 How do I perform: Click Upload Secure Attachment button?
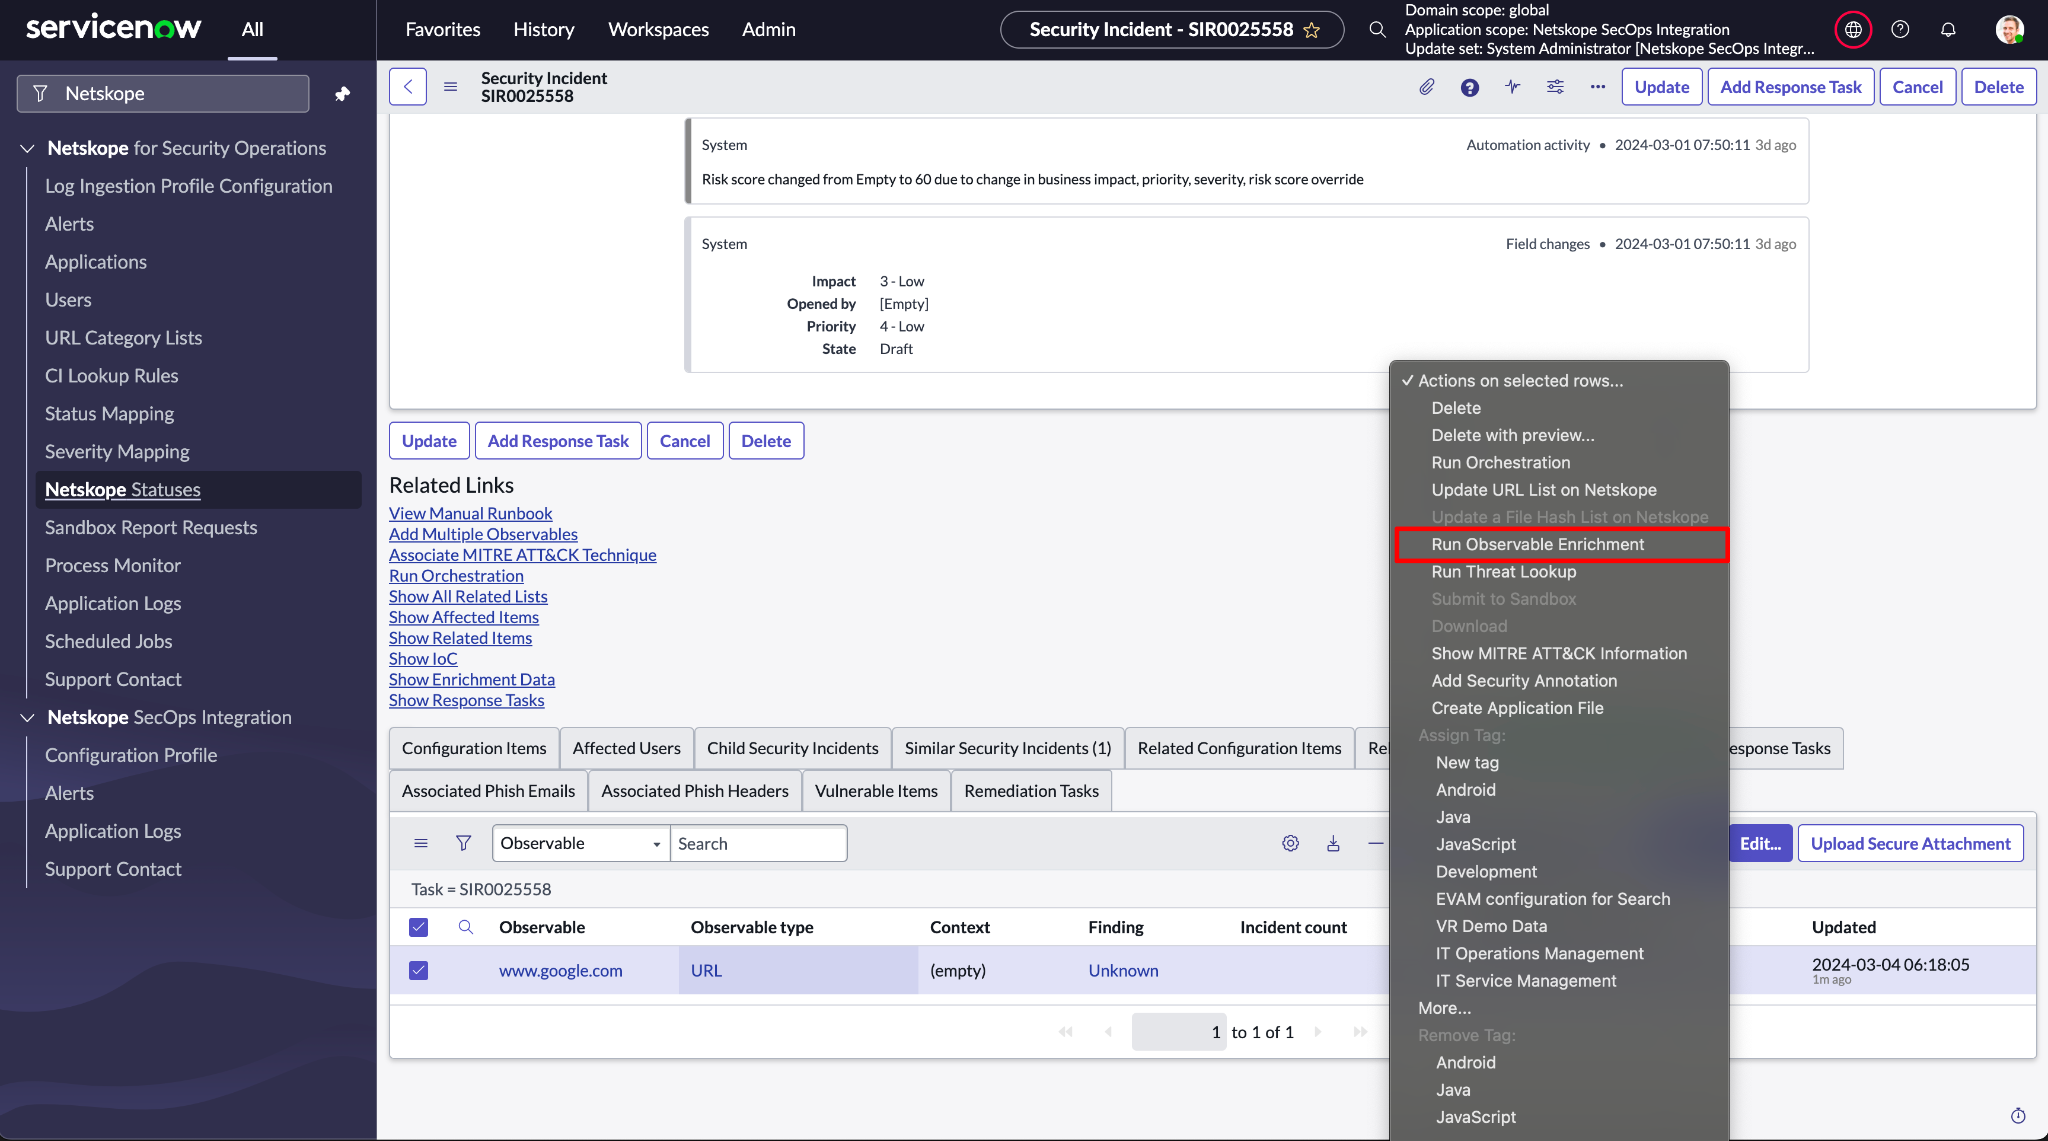point(1910,843)
